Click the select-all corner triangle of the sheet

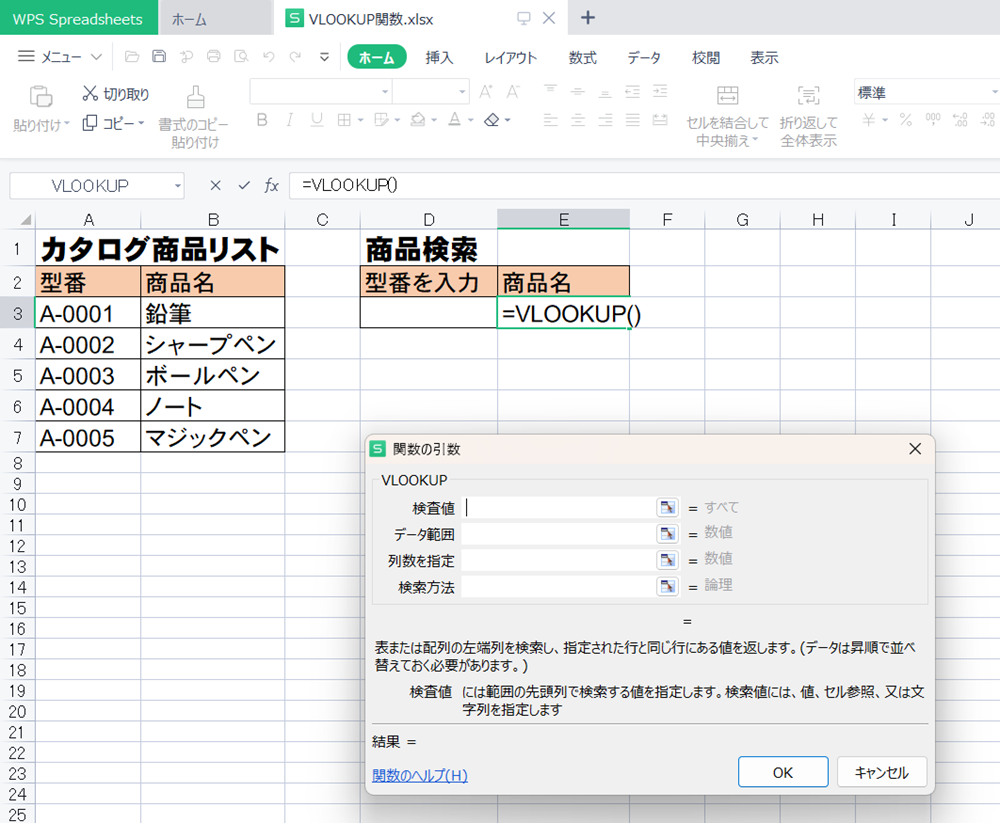point(25,220)
